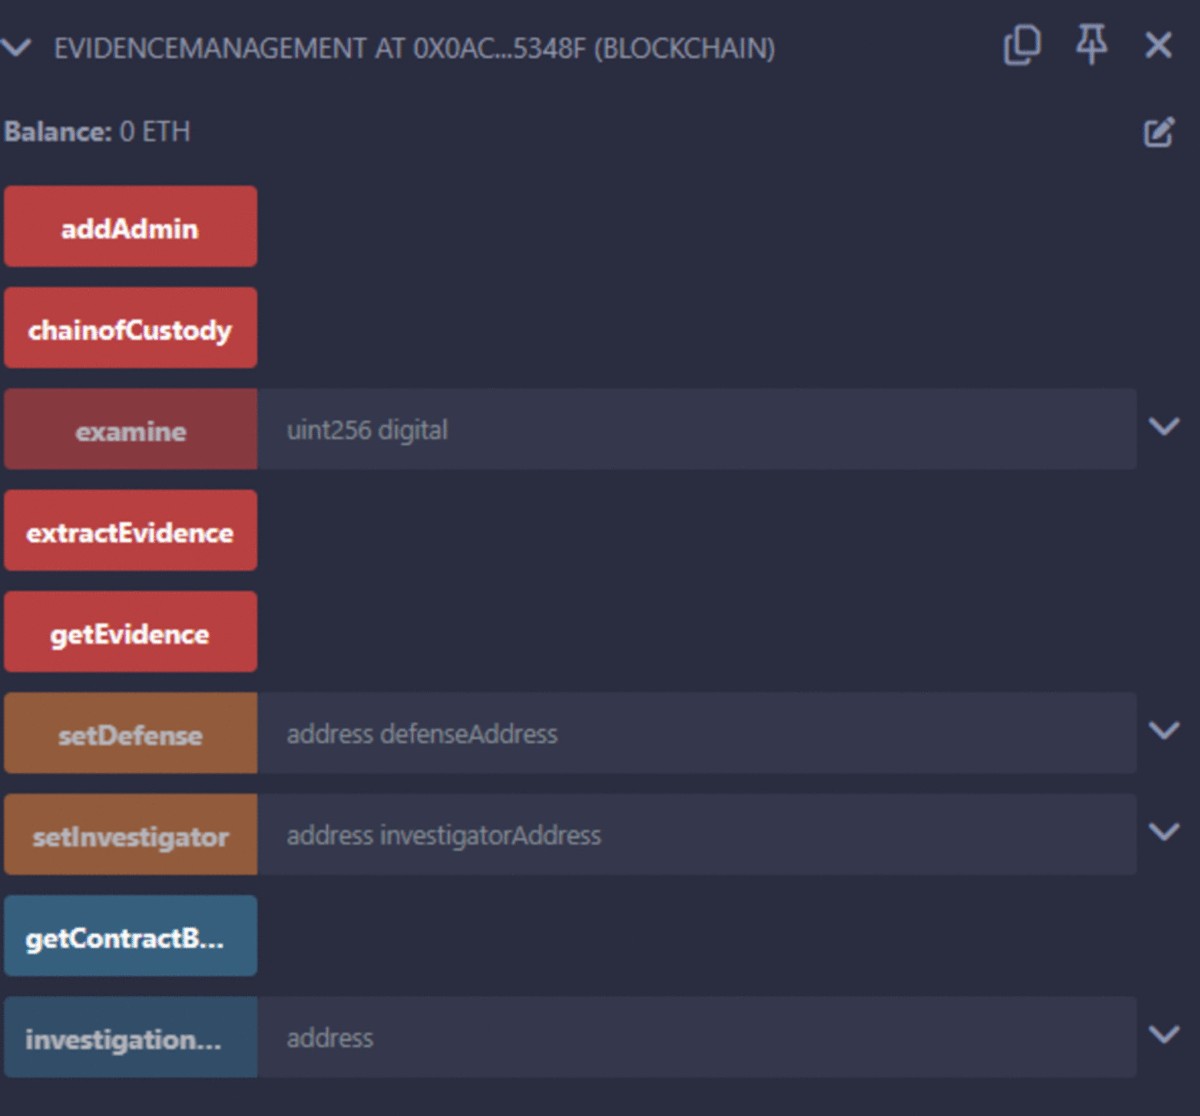Execute the extractEvidence function
This screenshot has height=1116, width=1200.
[130, 531]
